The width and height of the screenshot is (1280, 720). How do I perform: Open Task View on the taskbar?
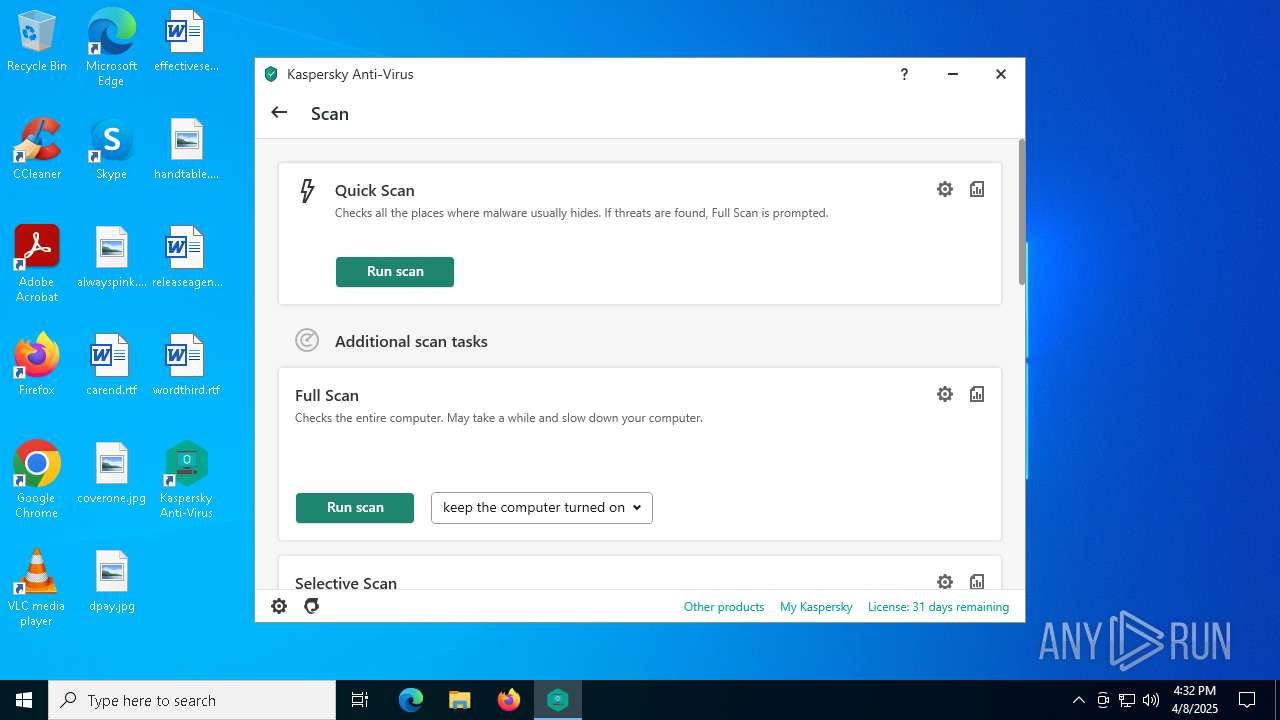[360, 700]
